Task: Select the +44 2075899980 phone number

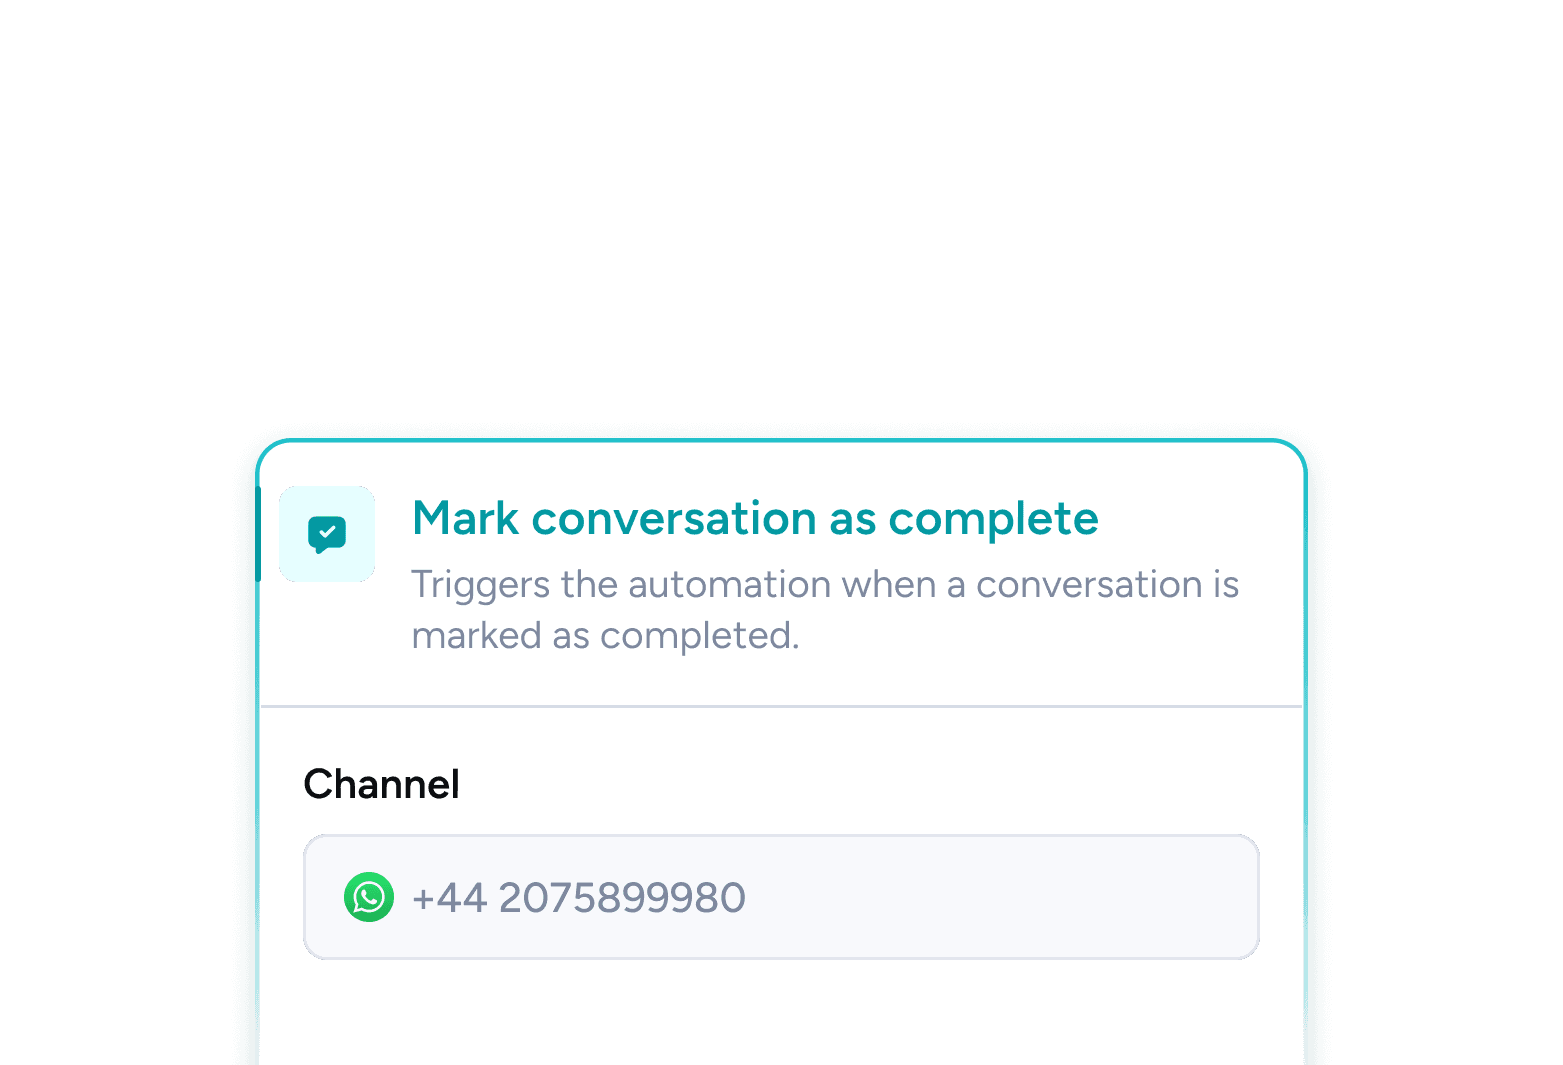Action: [578, 898]
